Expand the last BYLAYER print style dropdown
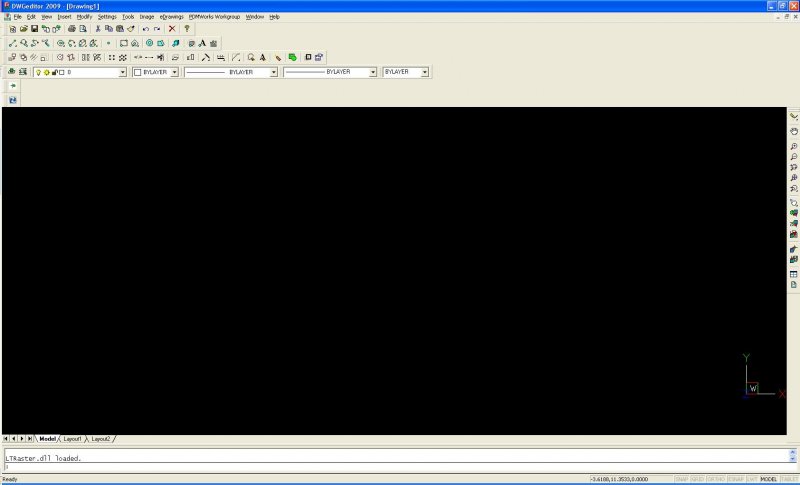The width and height of the screenshot is (800, 485). [424, 72]
